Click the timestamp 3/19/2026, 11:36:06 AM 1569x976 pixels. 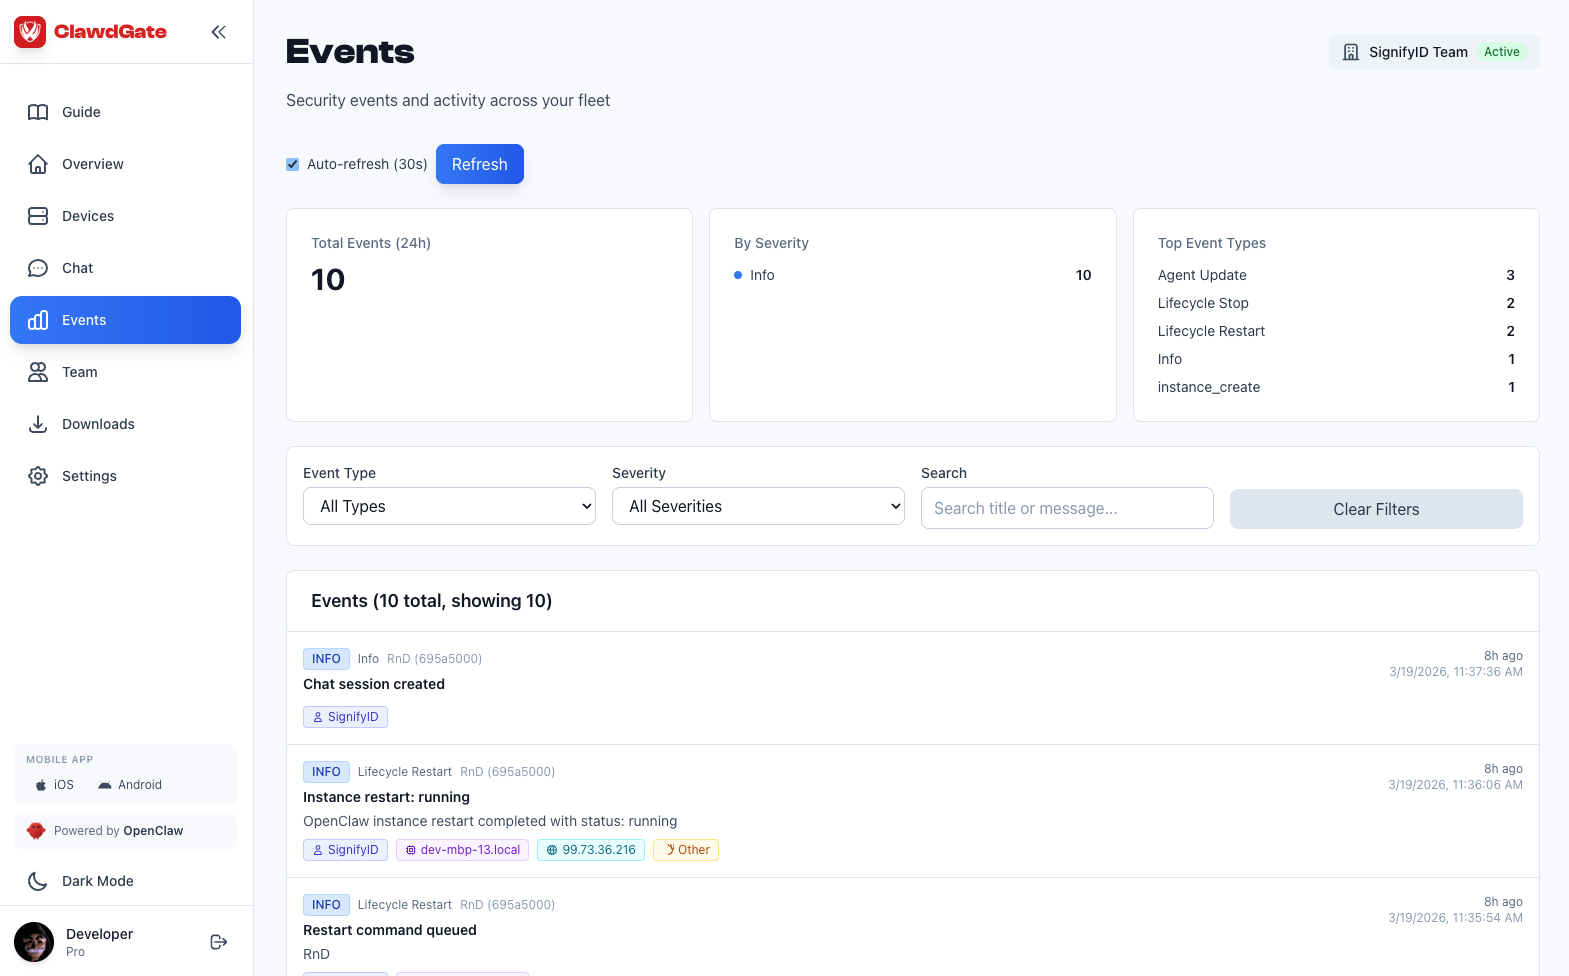tap(1455, 785)
